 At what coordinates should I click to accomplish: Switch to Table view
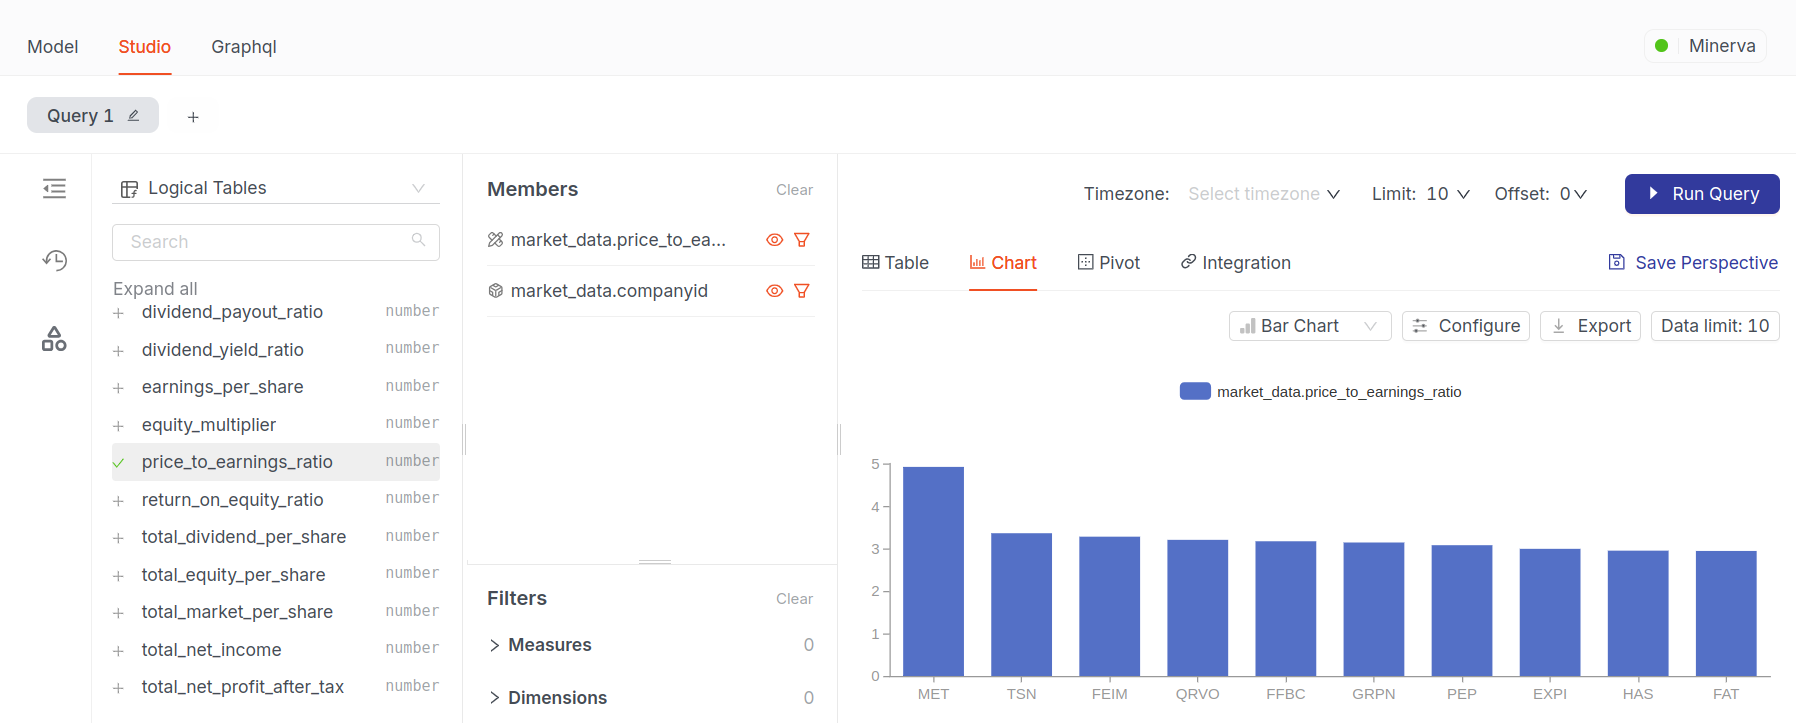[x=895, y=263]
